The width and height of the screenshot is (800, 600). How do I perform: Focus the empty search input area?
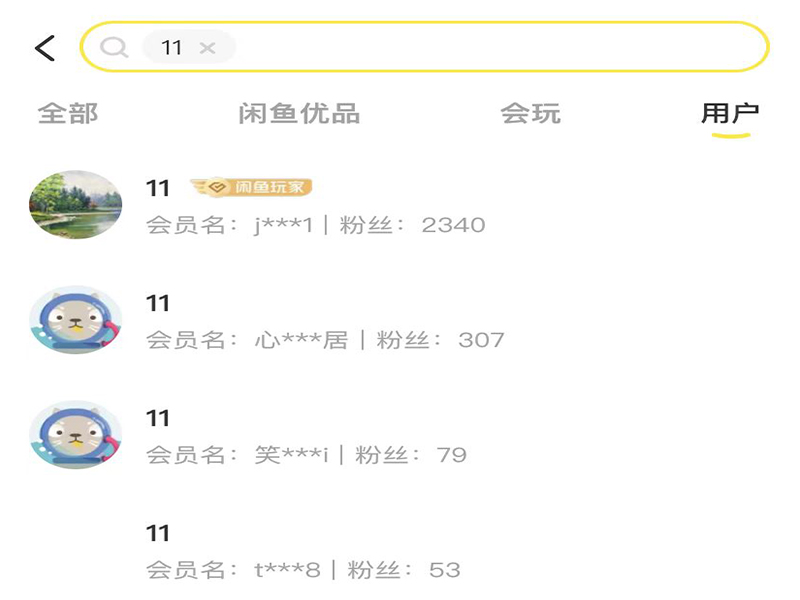(490, 47)
